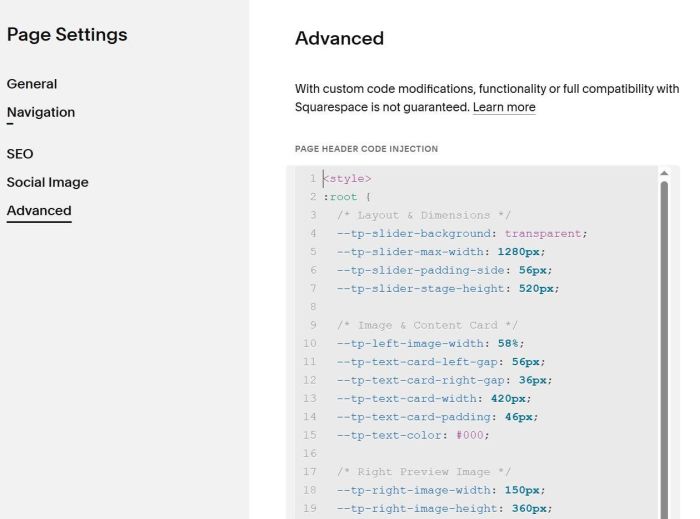The height and width of the screenshot is (519, 700).
Task: Open the SEO settings tab
Action: (x=20, y=154)
